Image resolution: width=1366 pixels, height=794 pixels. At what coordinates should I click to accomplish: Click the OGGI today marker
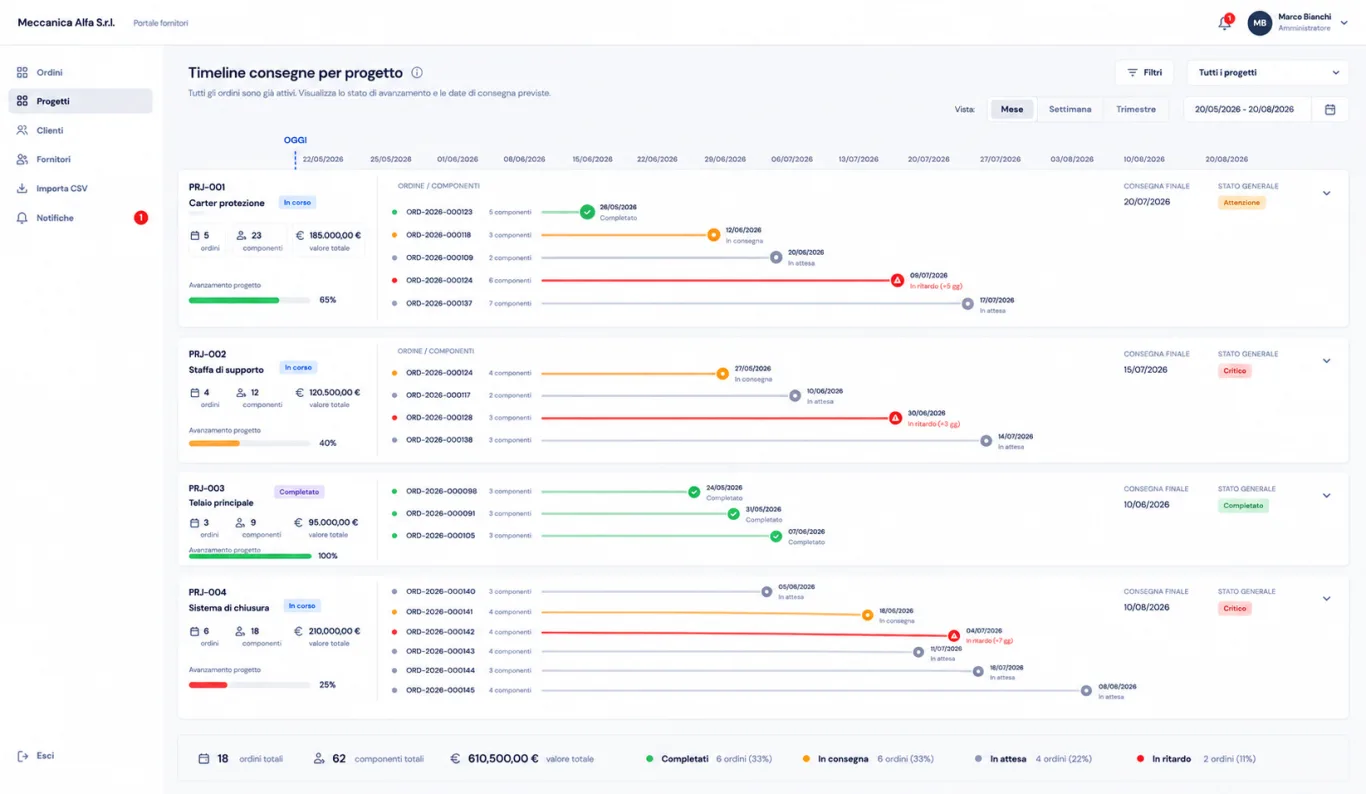(295, 140)
